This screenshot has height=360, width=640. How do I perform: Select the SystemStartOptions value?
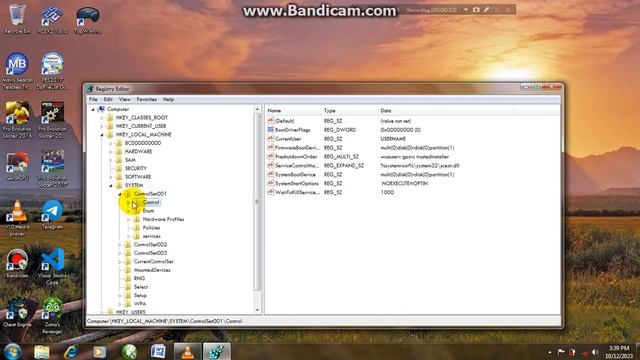coord(297,183)
